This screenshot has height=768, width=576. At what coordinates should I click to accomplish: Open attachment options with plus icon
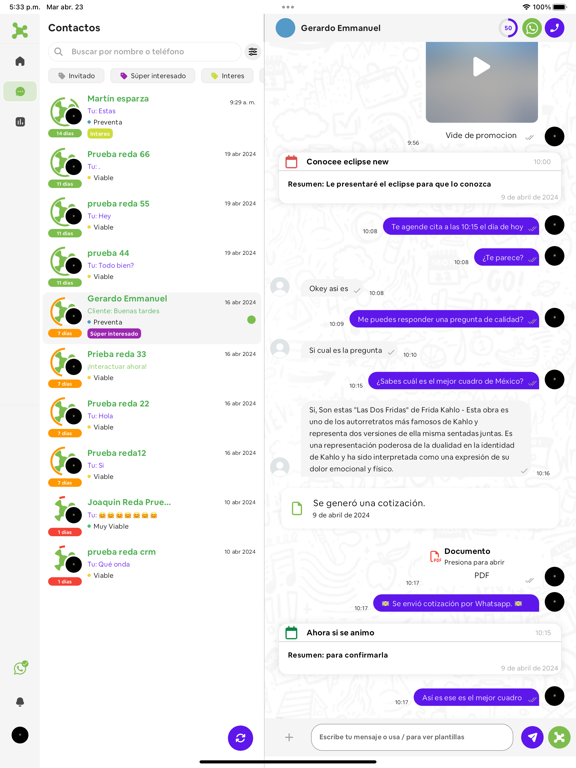pos(289,737)
